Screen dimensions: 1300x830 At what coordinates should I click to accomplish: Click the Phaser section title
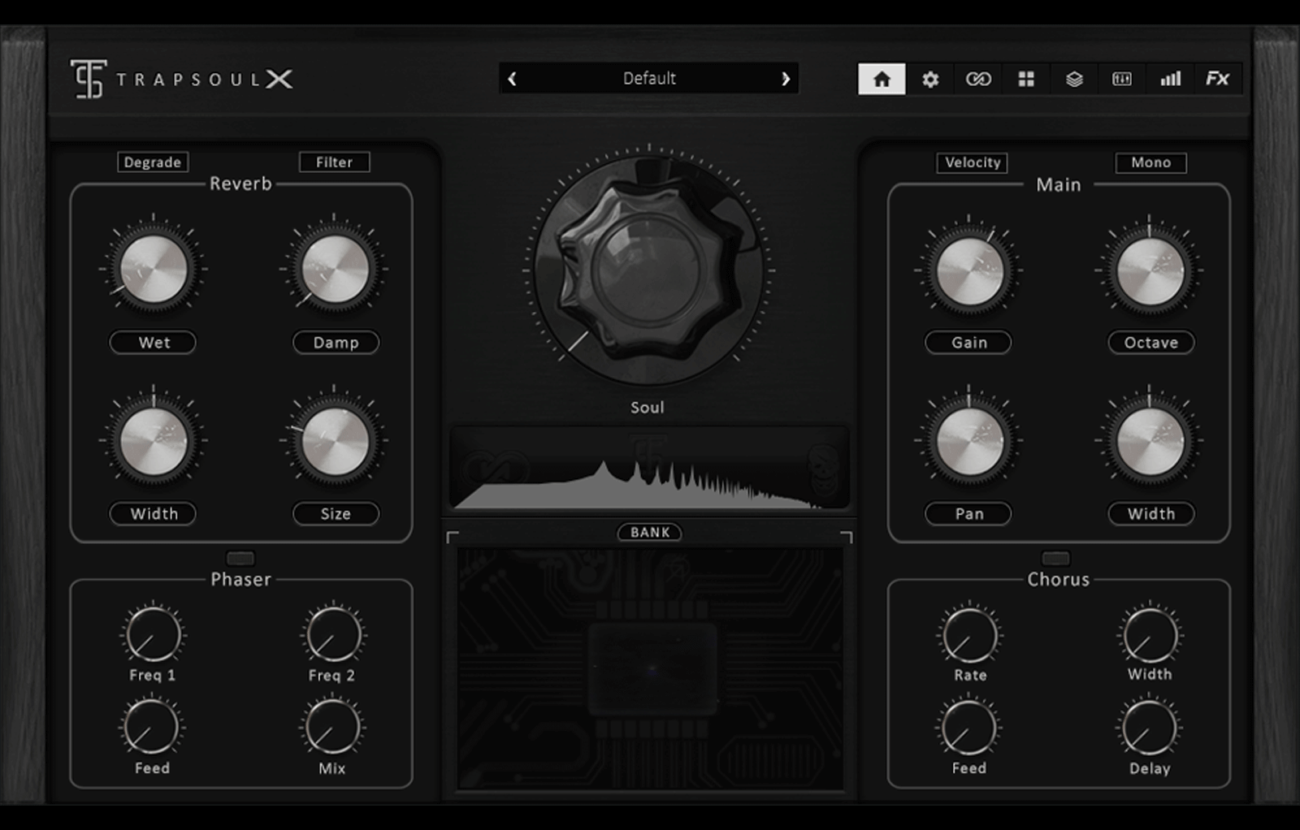(x=241, y=579)
